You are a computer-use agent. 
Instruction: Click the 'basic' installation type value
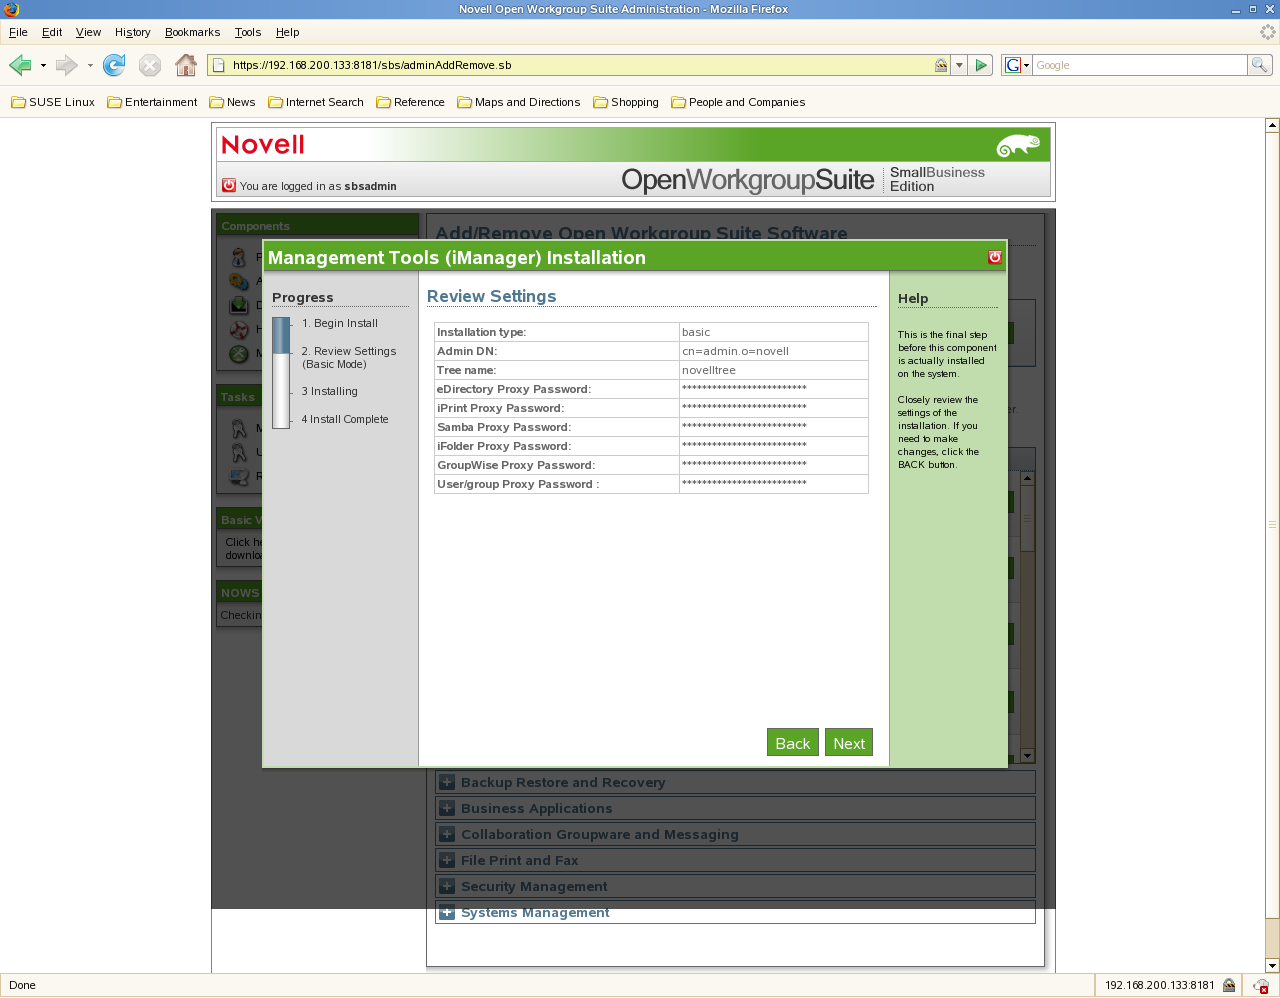[696, 332]
